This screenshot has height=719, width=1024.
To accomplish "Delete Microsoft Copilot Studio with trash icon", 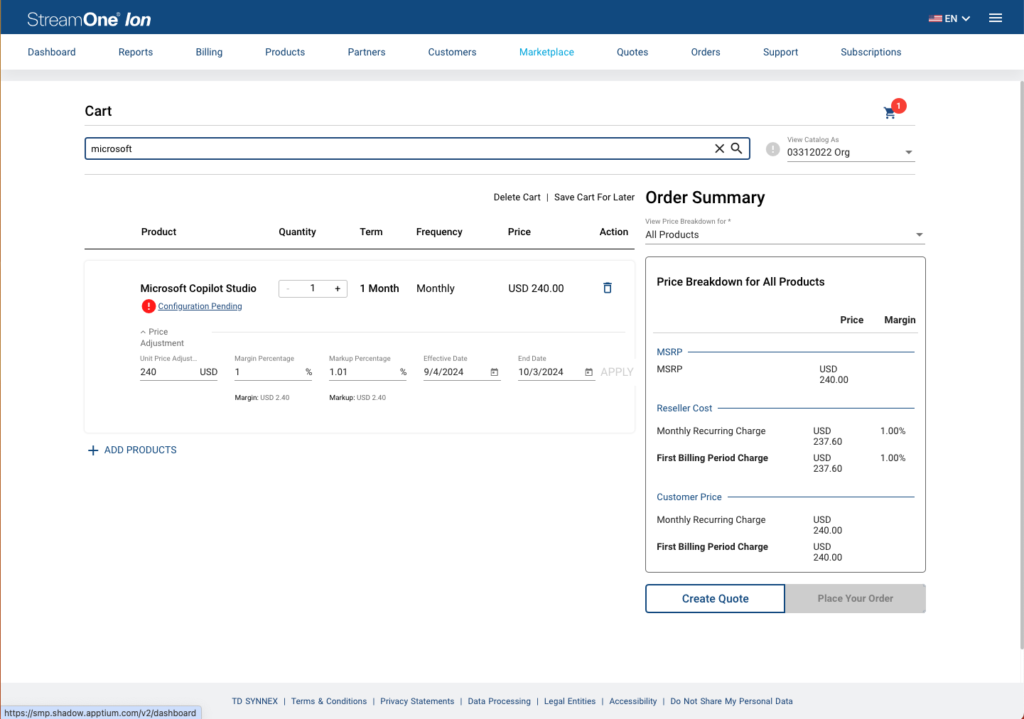I will click(x=607, y=288).
